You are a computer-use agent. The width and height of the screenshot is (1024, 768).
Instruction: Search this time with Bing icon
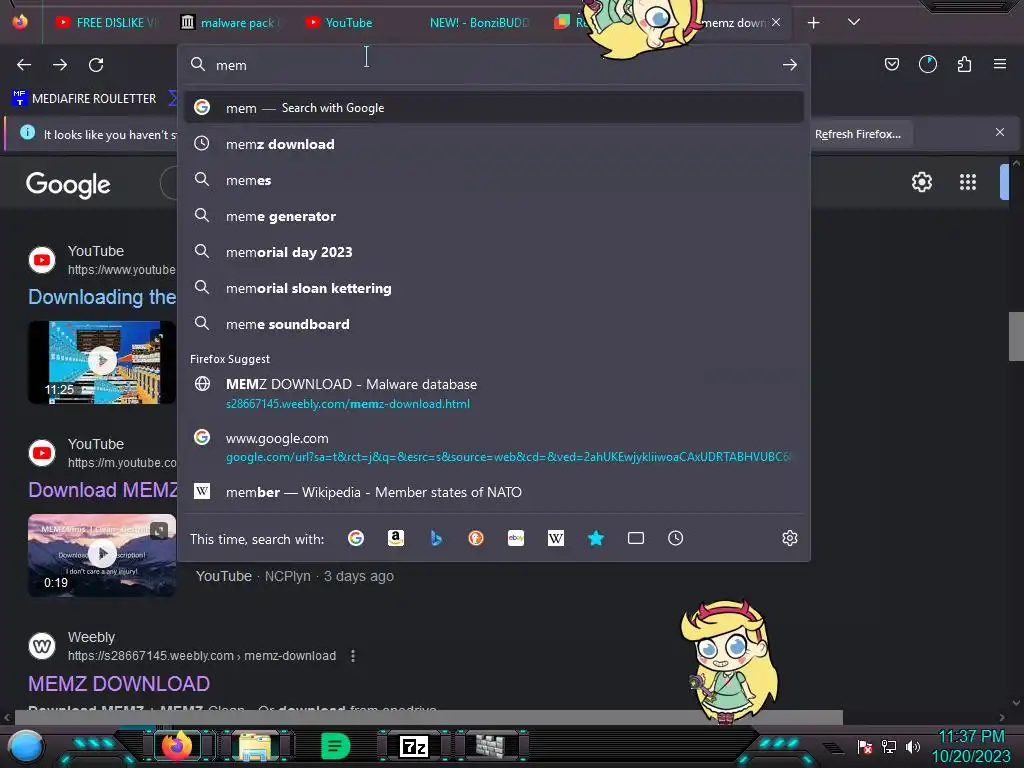(x=436, y=538)
